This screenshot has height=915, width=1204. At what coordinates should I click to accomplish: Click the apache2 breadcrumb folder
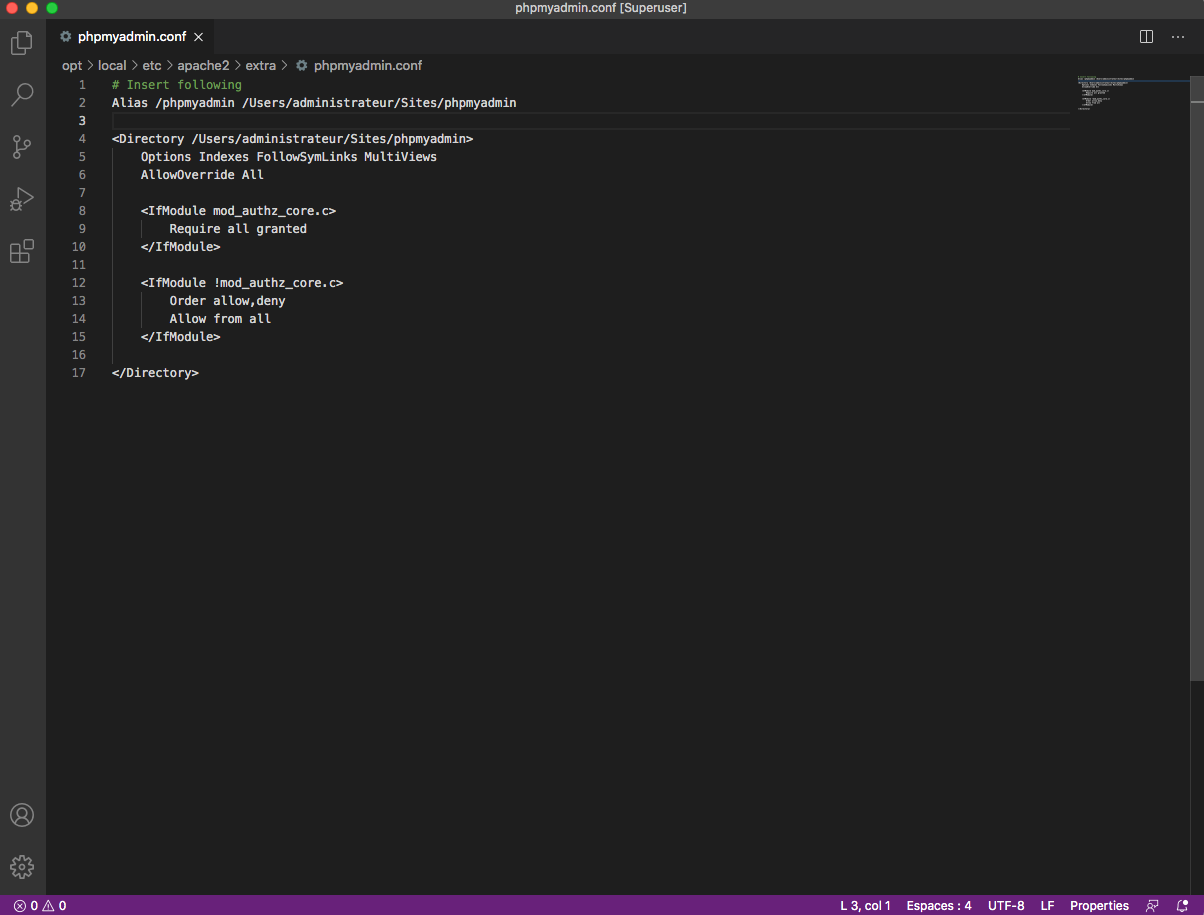click(x=203, y=65)
